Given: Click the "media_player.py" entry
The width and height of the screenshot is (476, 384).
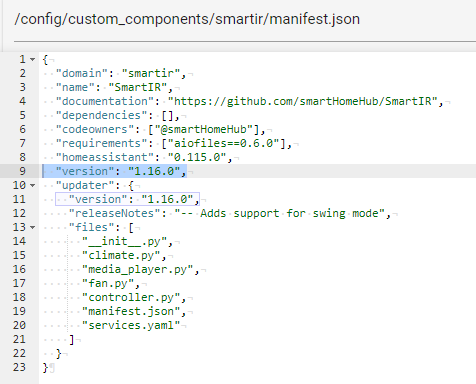Looking at the screenshot, I should [137, 269].
